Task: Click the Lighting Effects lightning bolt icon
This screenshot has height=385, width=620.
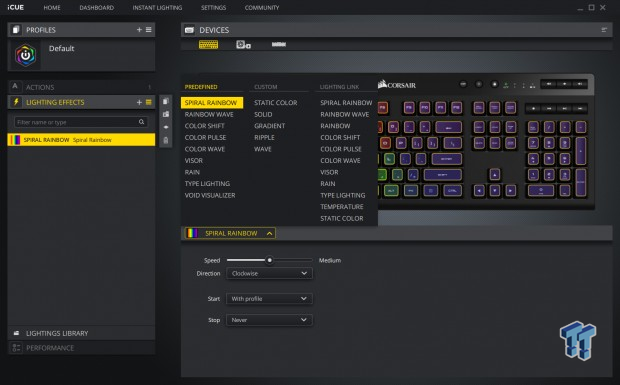Action: (16, 102)
